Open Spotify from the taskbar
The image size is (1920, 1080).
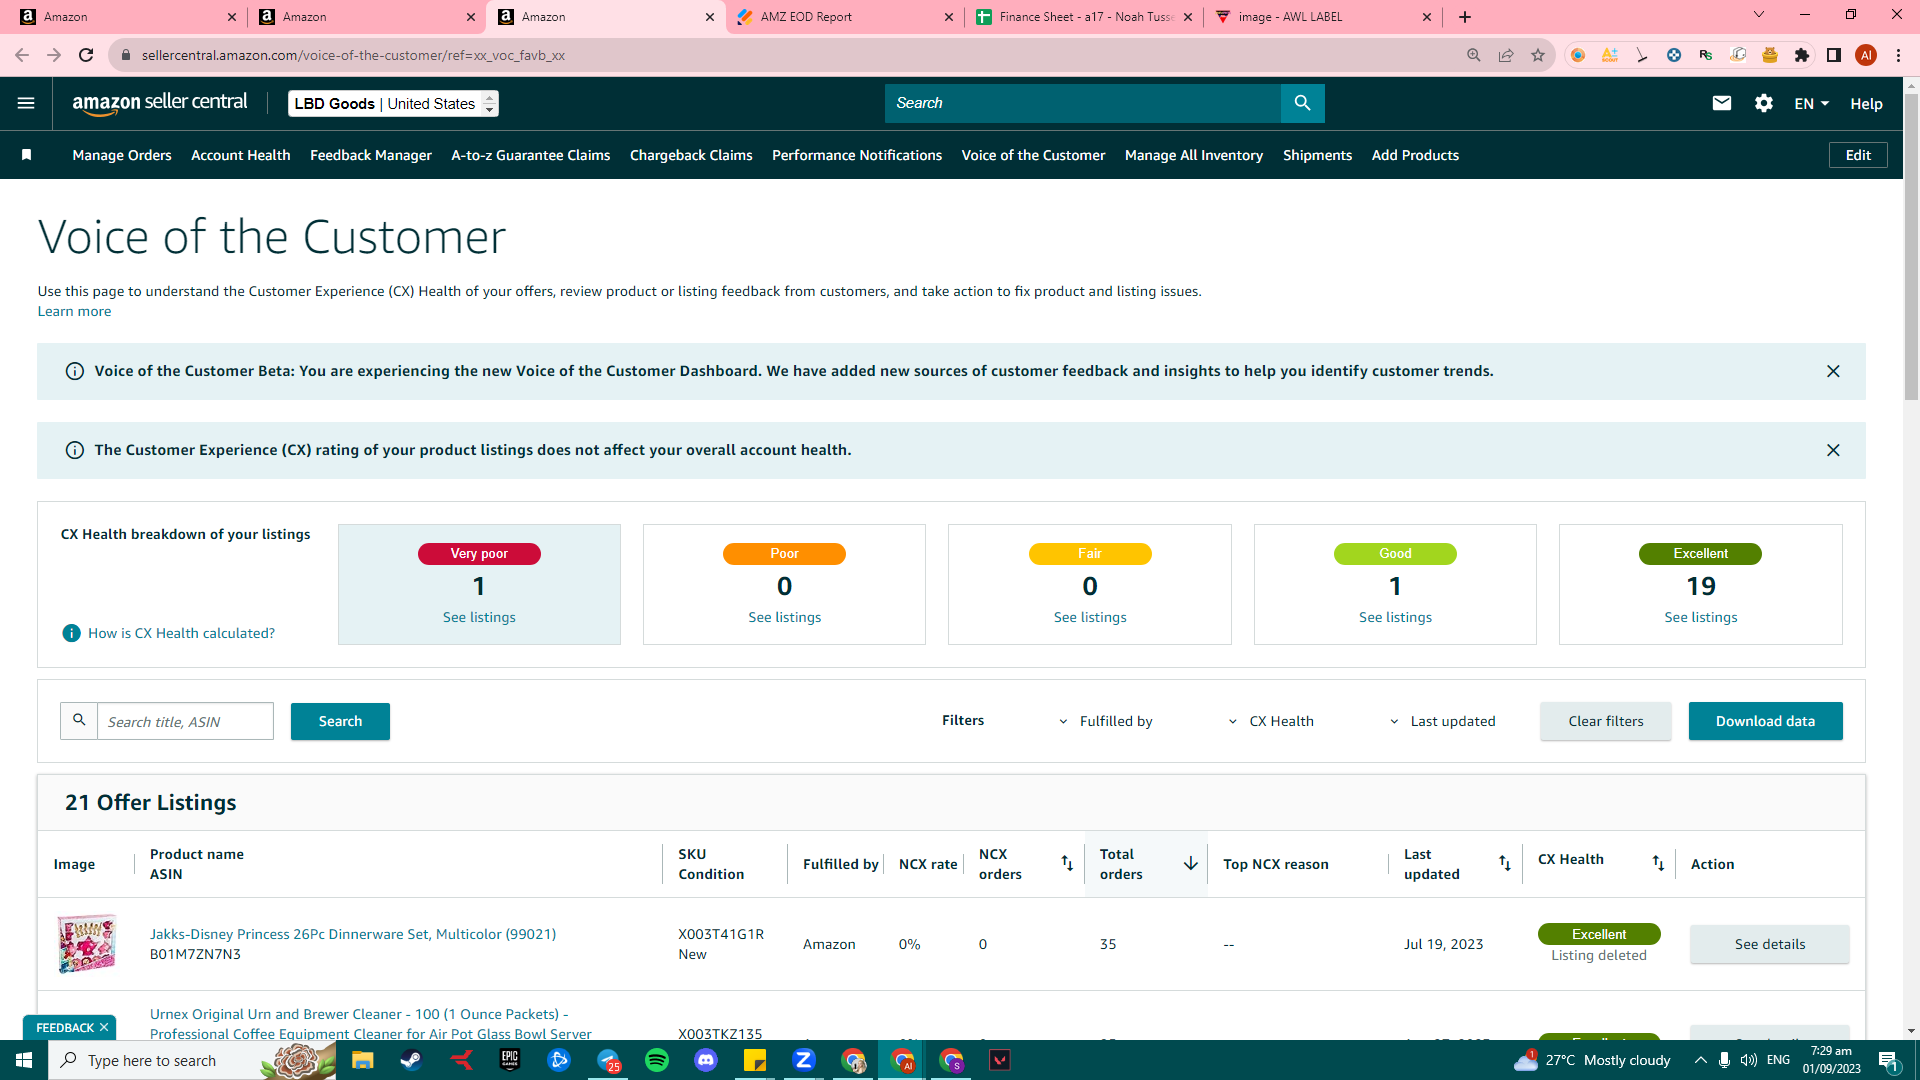coord(657,1060)
